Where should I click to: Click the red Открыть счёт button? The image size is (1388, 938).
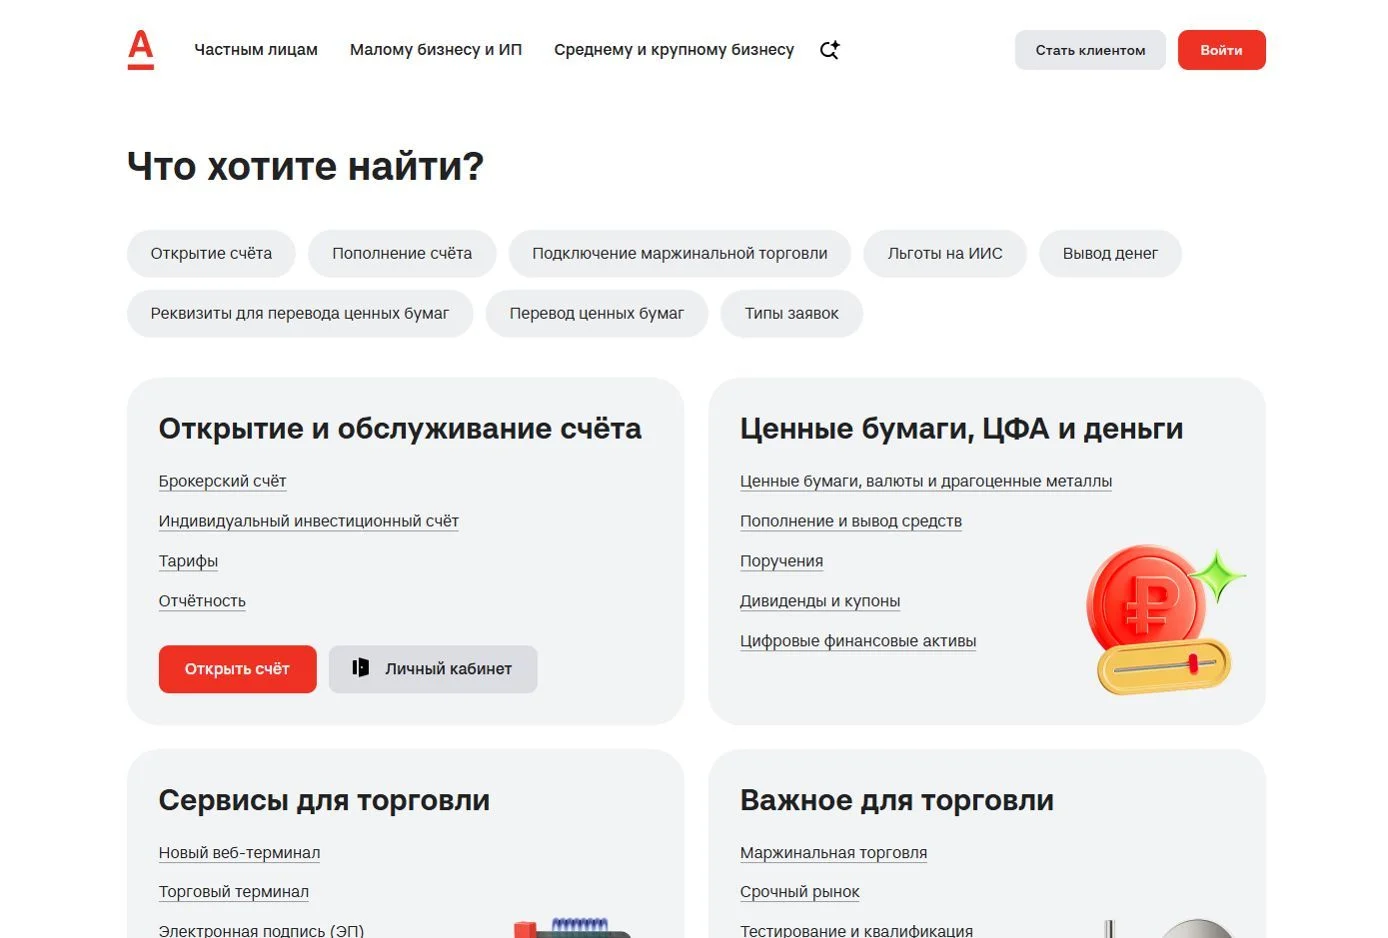(x=237, y=669)
